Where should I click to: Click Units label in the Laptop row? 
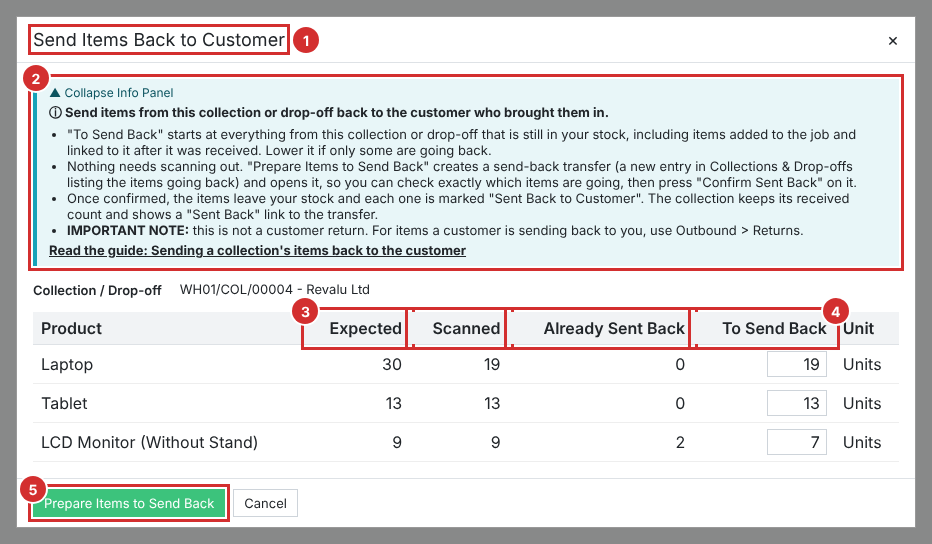coord(862,364)
